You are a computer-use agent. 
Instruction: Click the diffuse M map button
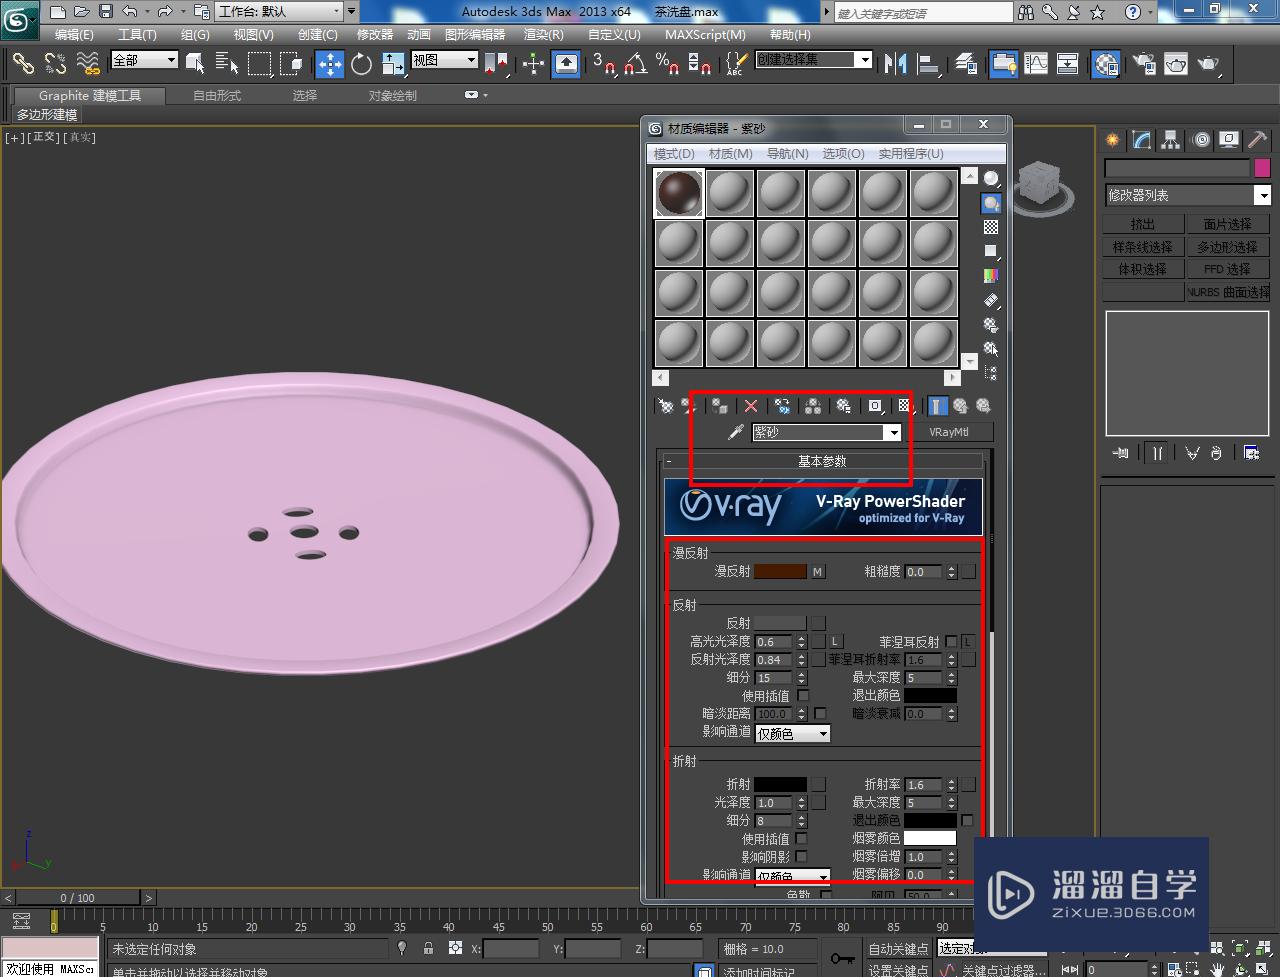click(817, 572)
